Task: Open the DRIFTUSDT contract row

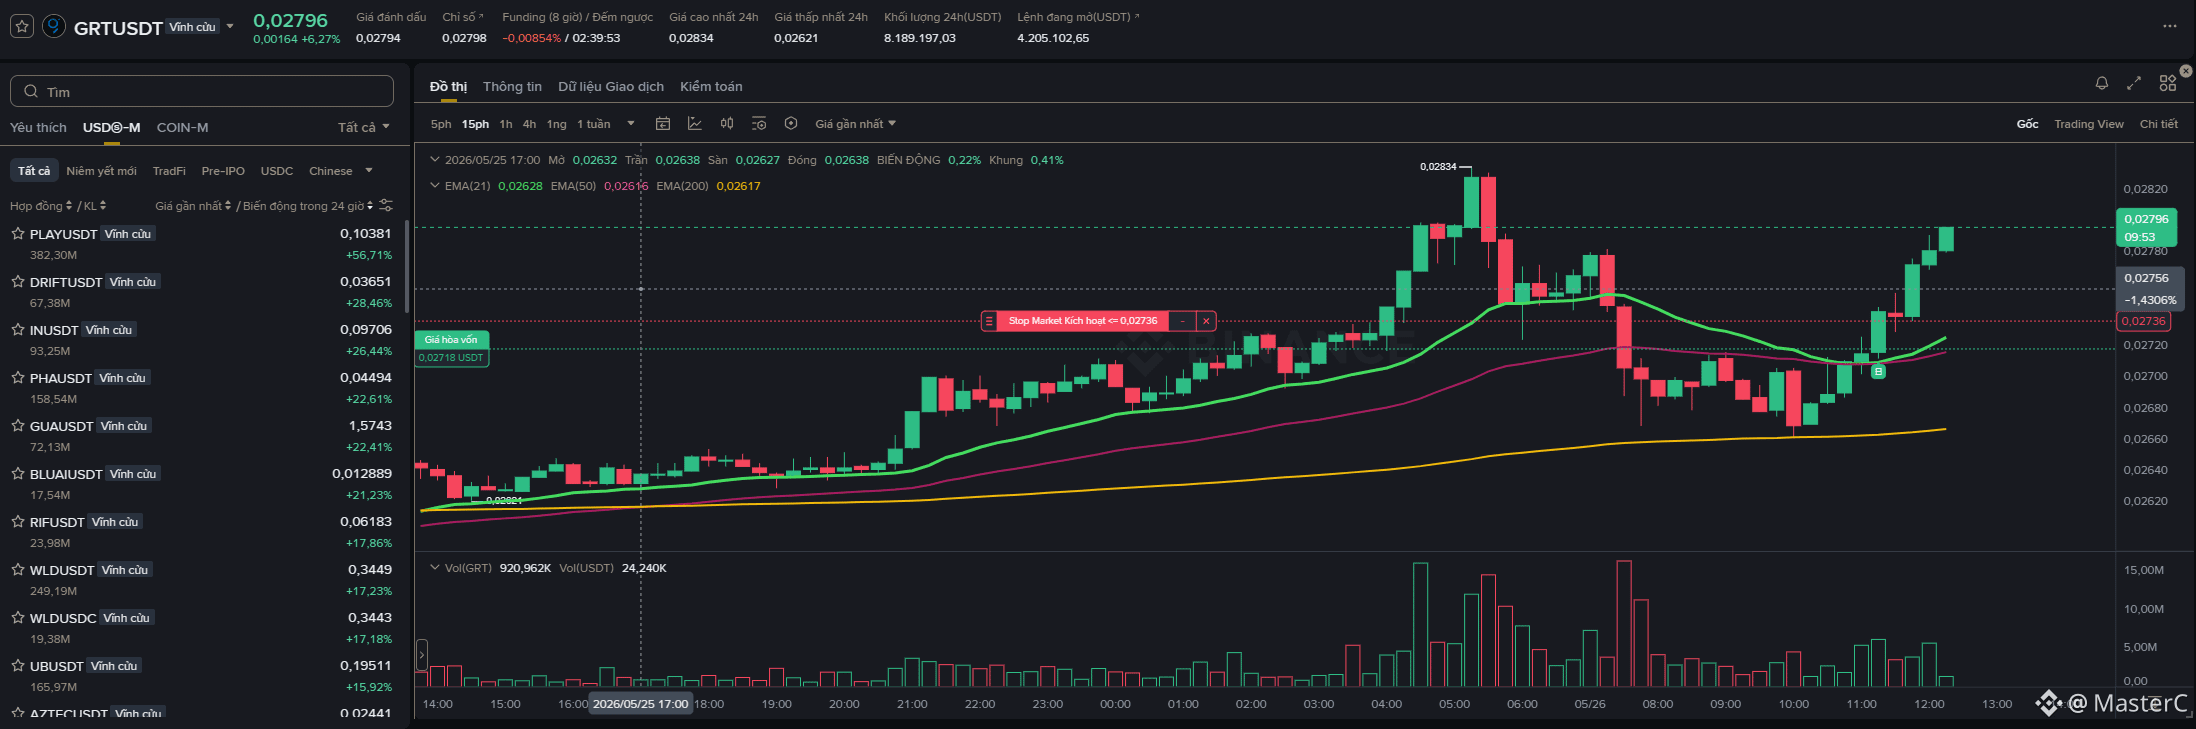Action: (202, 291)
